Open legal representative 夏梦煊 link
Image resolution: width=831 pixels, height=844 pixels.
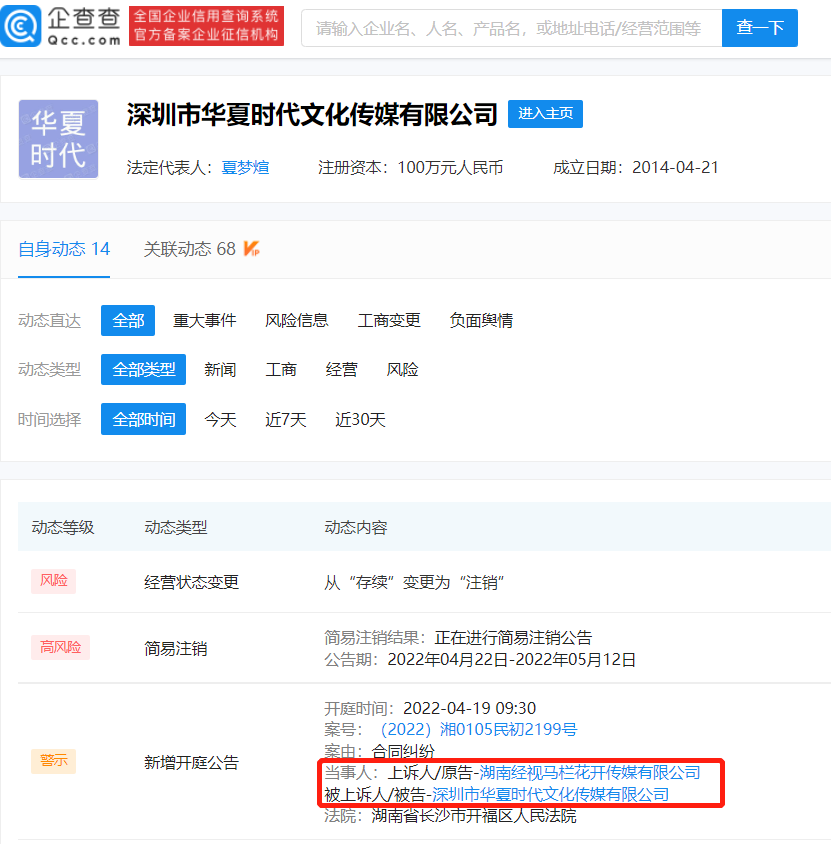click(245, 167)
